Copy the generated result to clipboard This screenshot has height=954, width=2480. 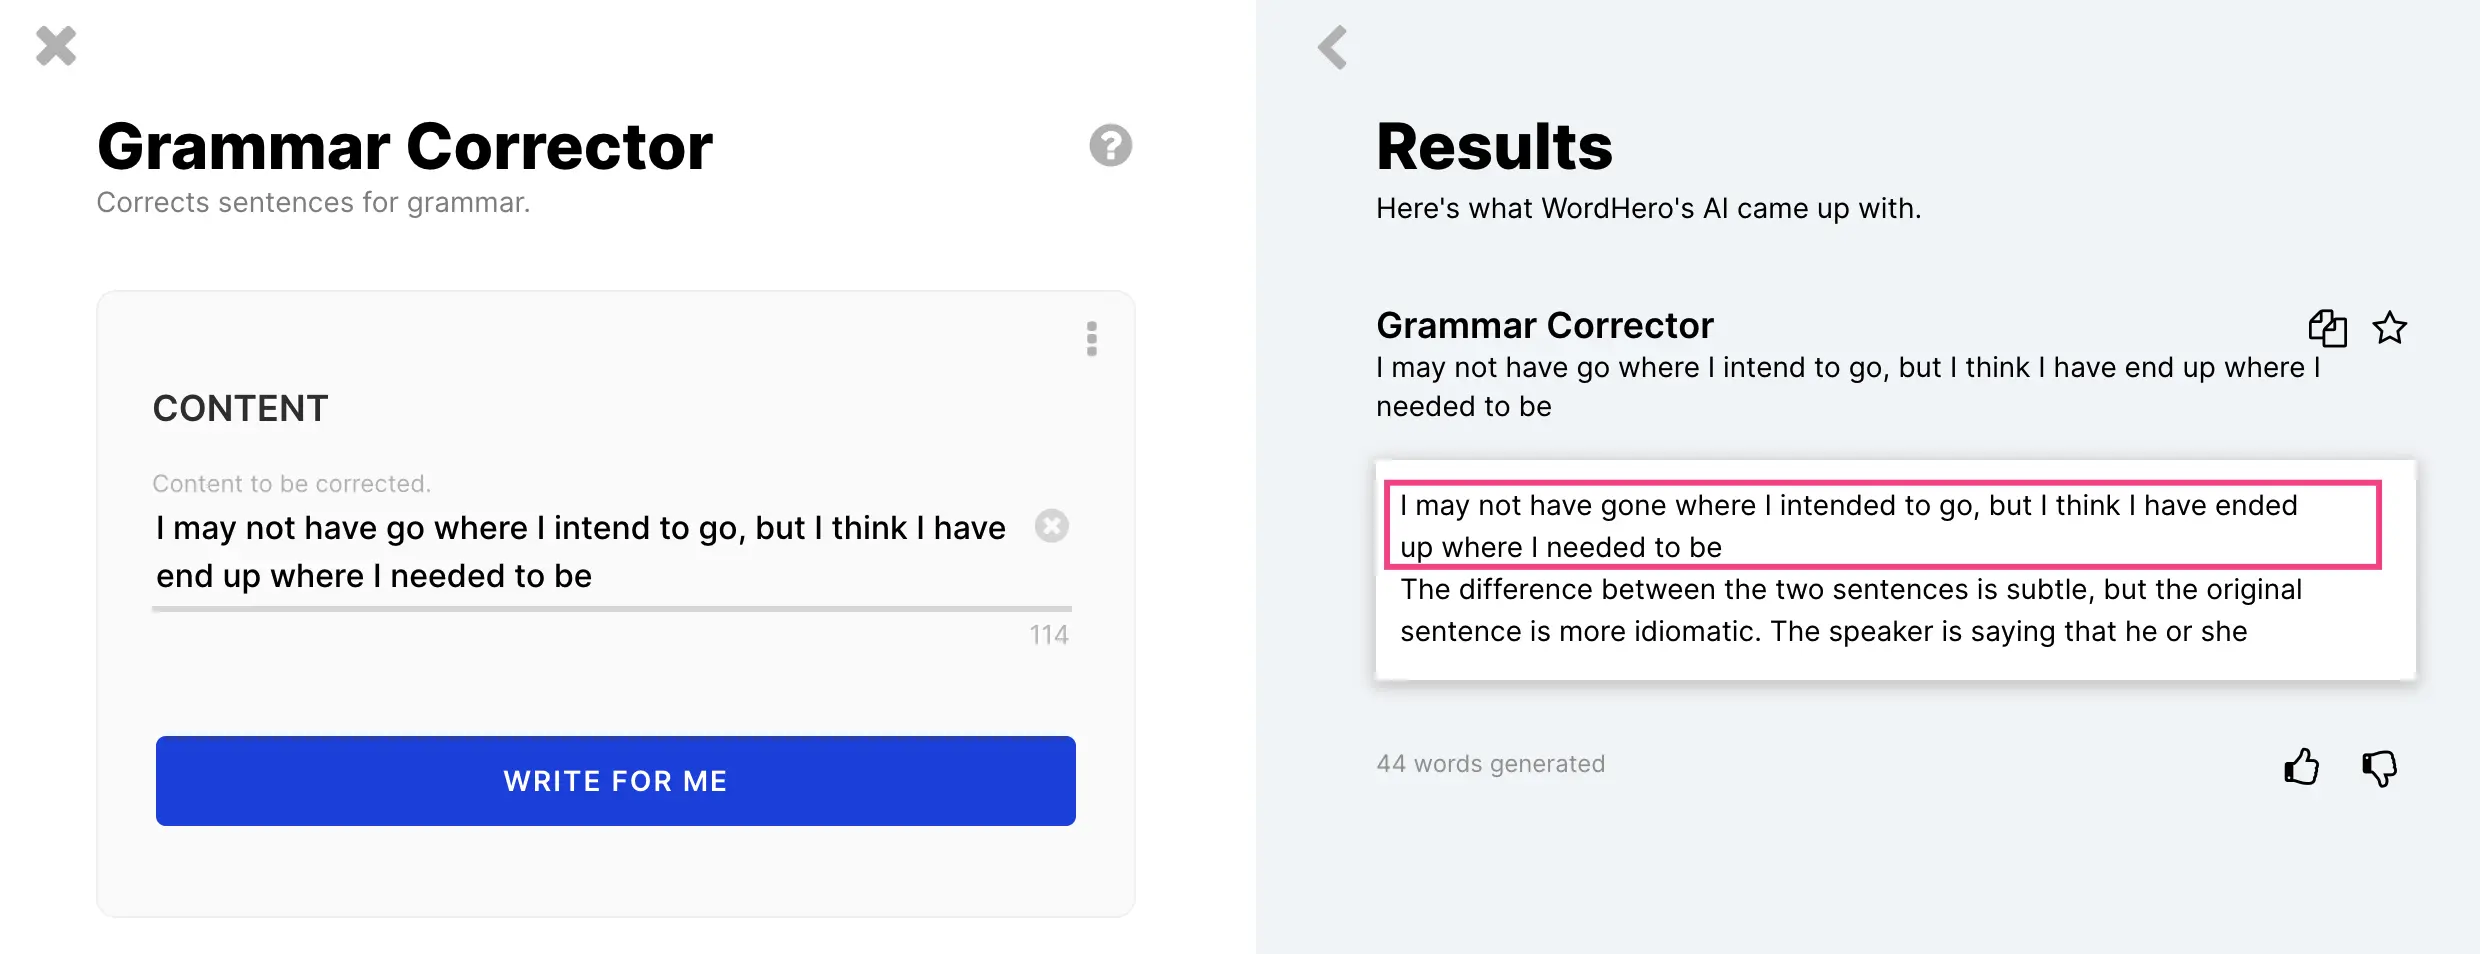coord(2327,328)
